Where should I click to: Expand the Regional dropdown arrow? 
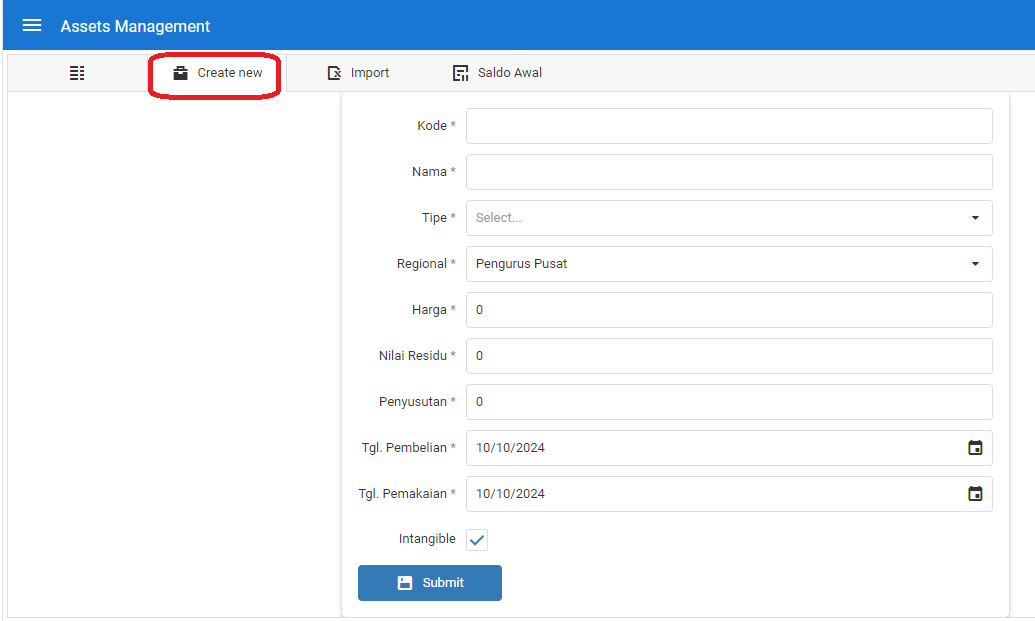[975, 264]
